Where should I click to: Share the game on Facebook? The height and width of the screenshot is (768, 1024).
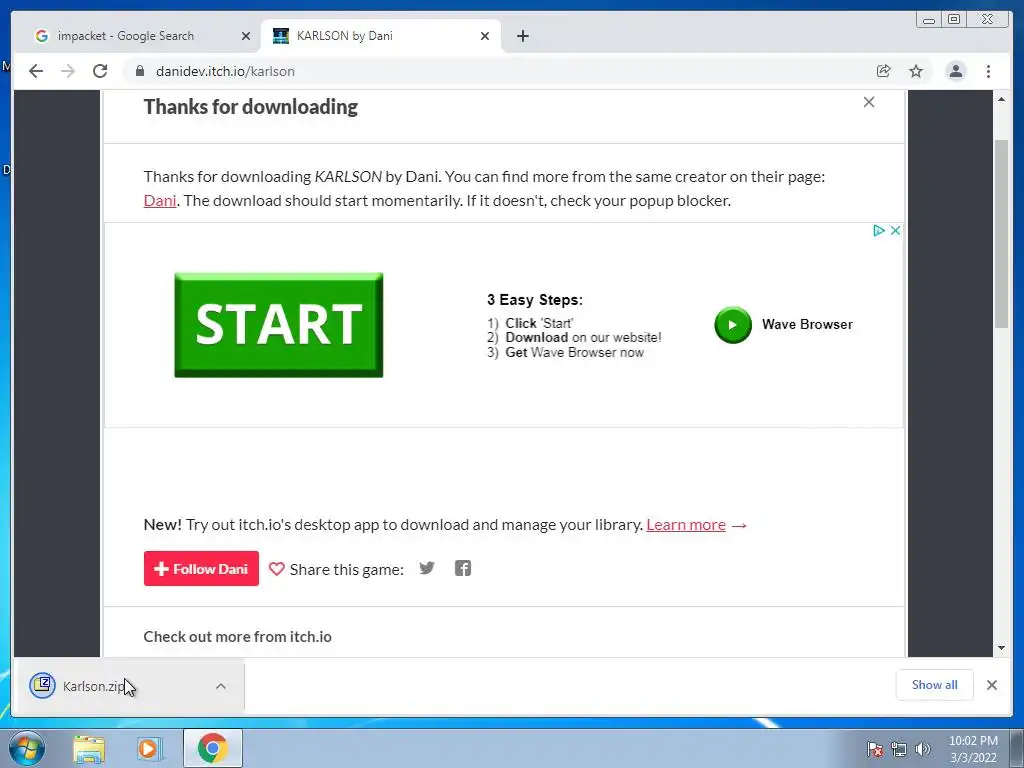(x=463, y=568)
